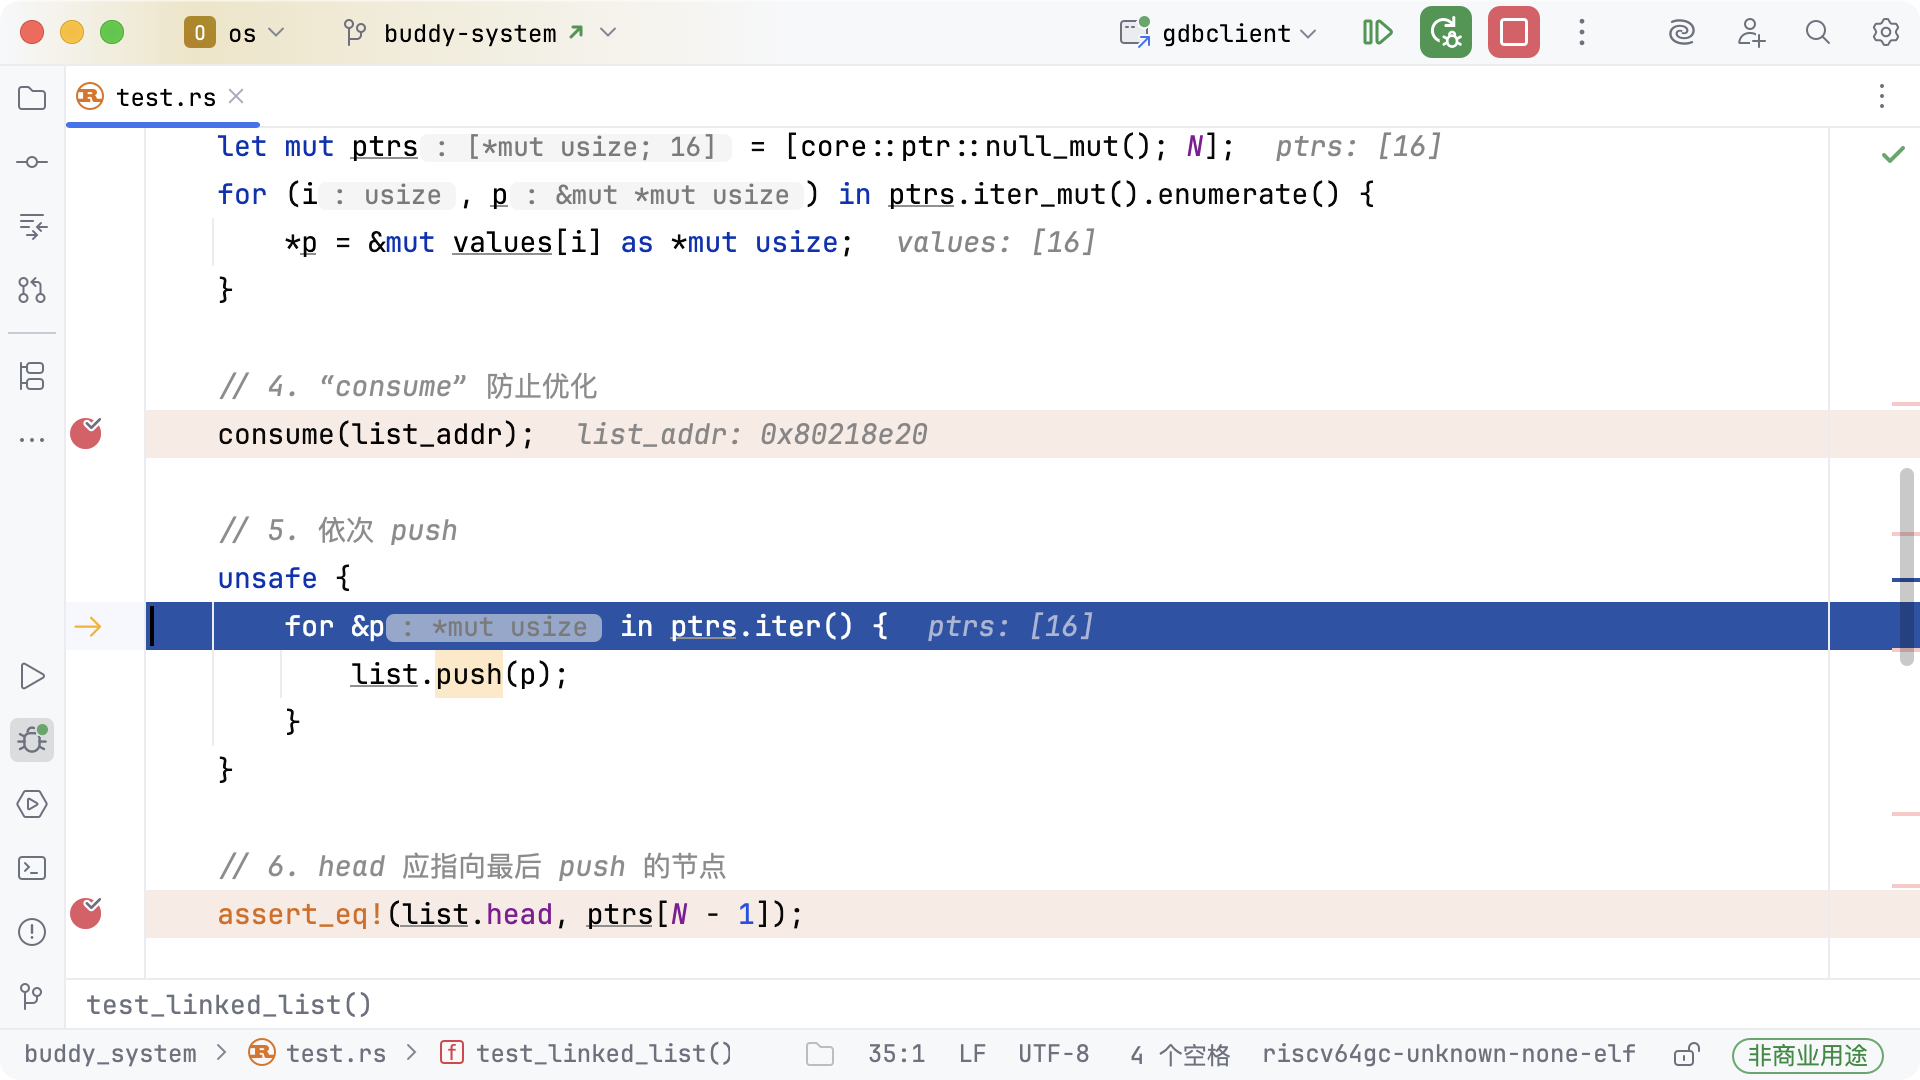Screen dimensions: 1920x1080
Task: Click buddy_system breadcrumb in navigation bar
Action: (x=110, y=1054)
